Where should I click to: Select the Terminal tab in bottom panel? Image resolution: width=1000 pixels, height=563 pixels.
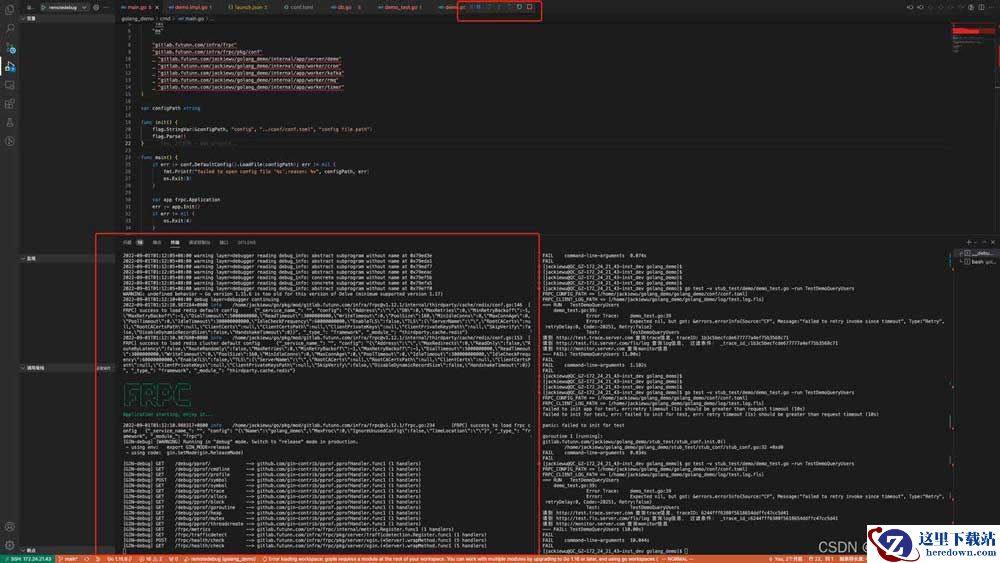coord(175,242)
